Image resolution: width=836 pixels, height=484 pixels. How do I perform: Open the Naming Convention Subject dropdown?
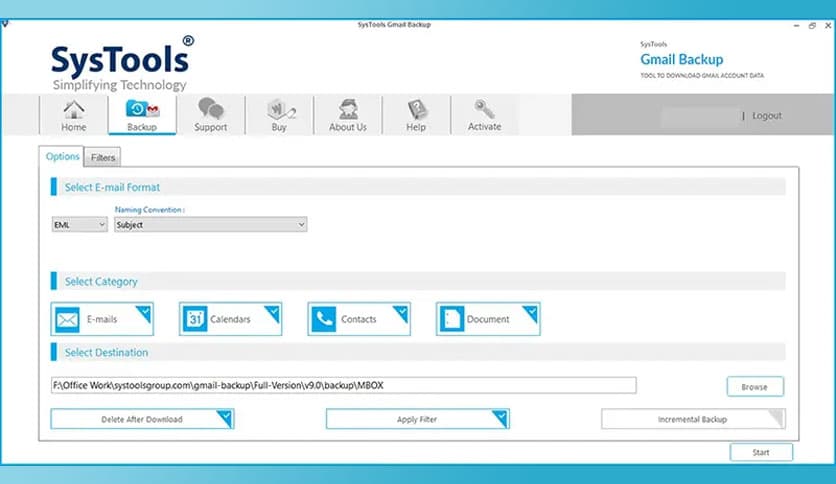pyautogui.click(x=211, y=225)
